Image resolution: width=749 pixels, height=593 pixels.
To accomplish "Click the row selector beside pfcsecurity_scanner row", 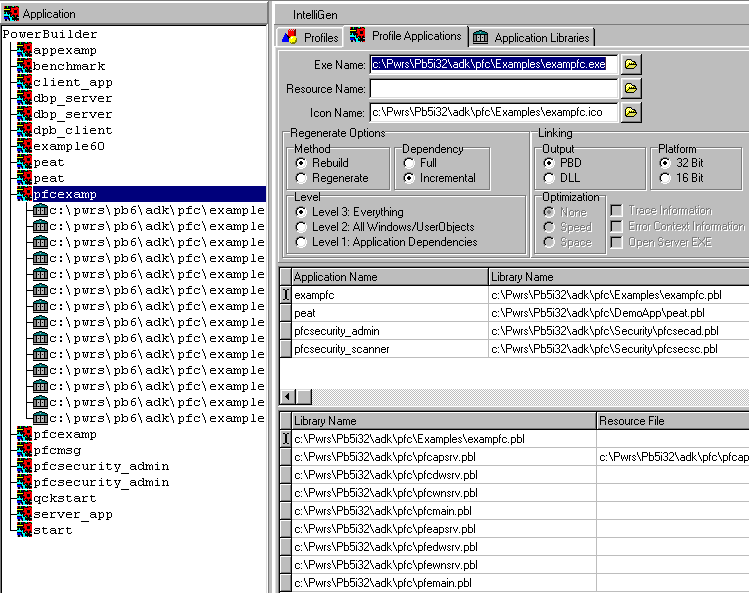I will pos(286,349).
